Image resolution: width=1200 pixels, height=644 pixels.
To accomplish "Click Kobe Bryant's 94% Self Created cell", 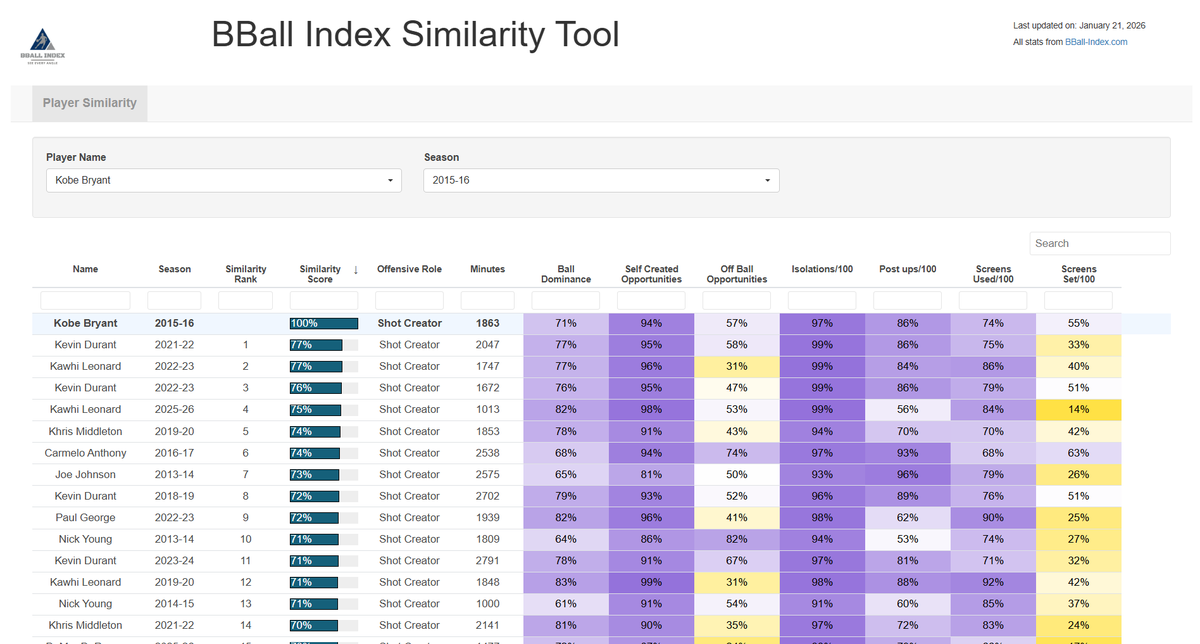I will (651, 323).
